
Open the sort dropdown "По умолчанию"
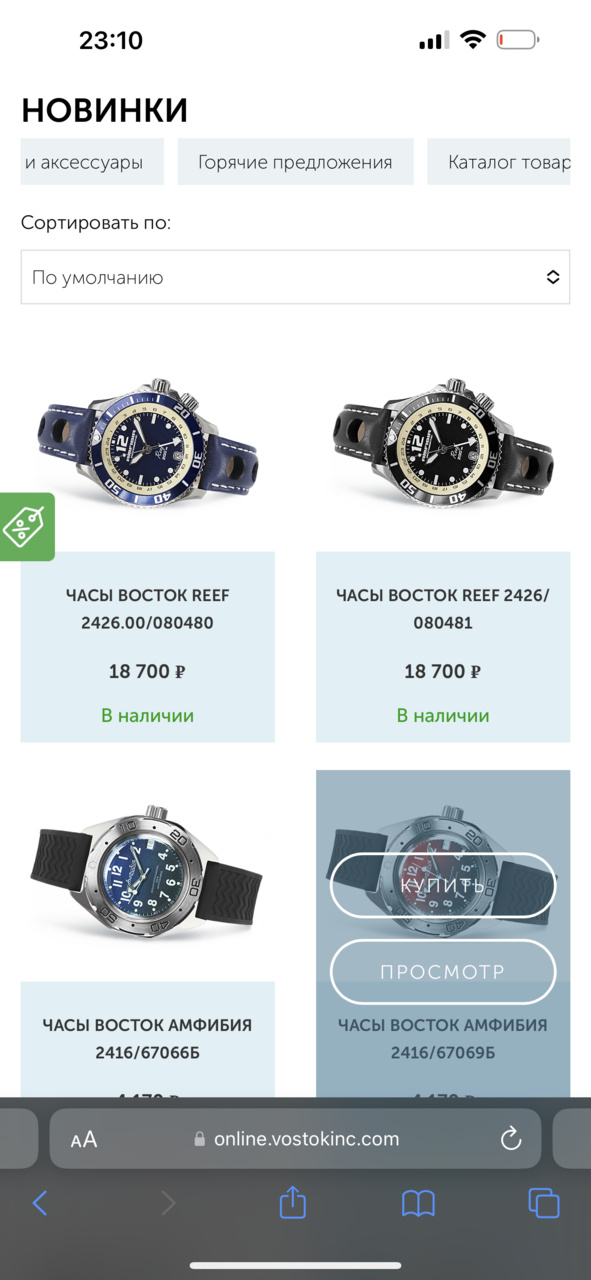295,277
